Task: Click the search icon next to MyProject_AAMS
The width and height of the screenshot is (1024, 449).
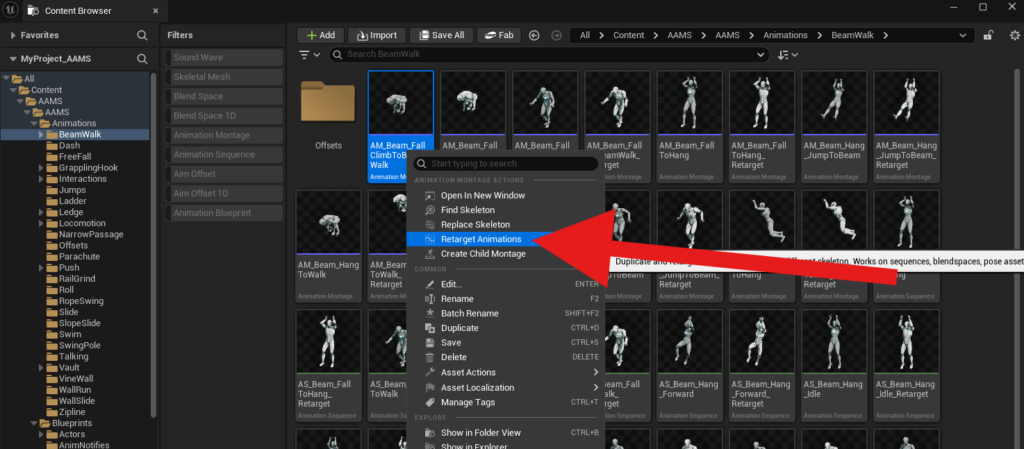Action: tap(142, 59)
